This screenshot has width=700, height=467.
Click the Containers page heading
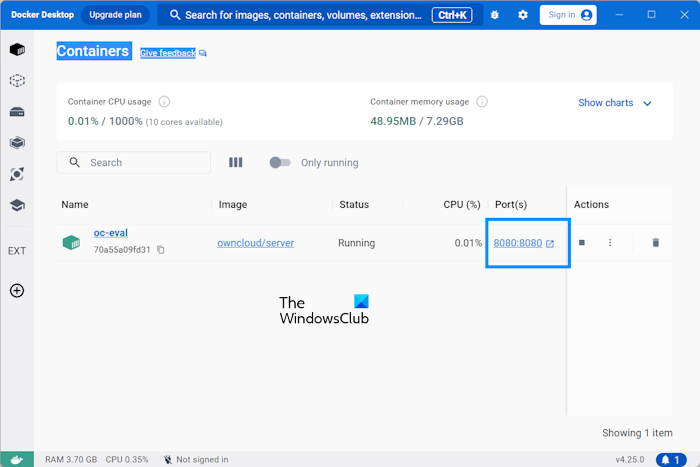pos(94,51)
